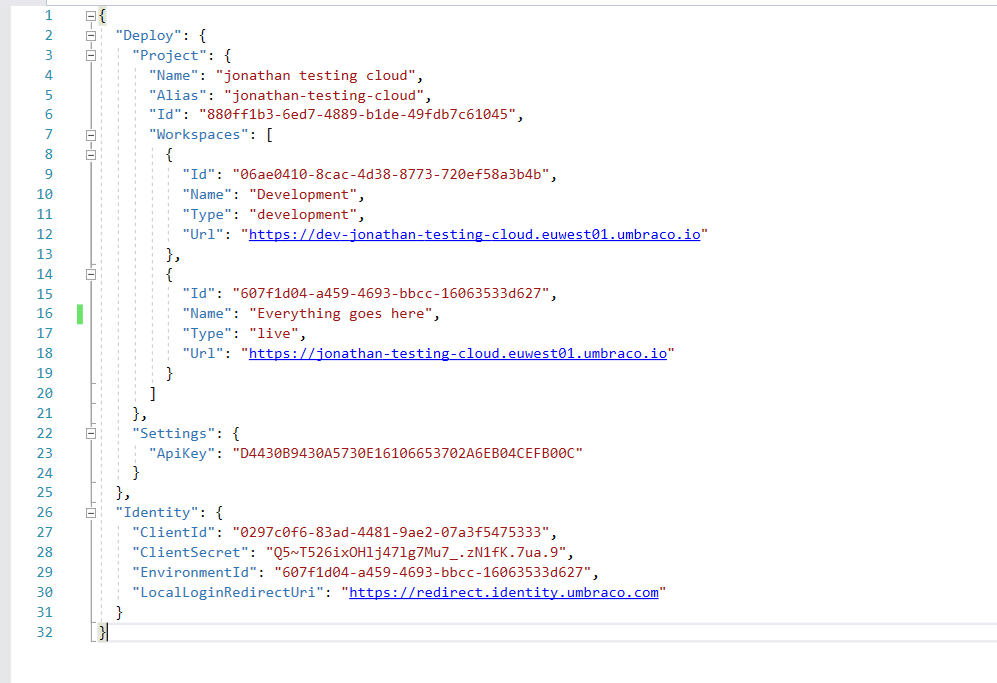Click the "Everything goes here" name value

coord(340,314)
